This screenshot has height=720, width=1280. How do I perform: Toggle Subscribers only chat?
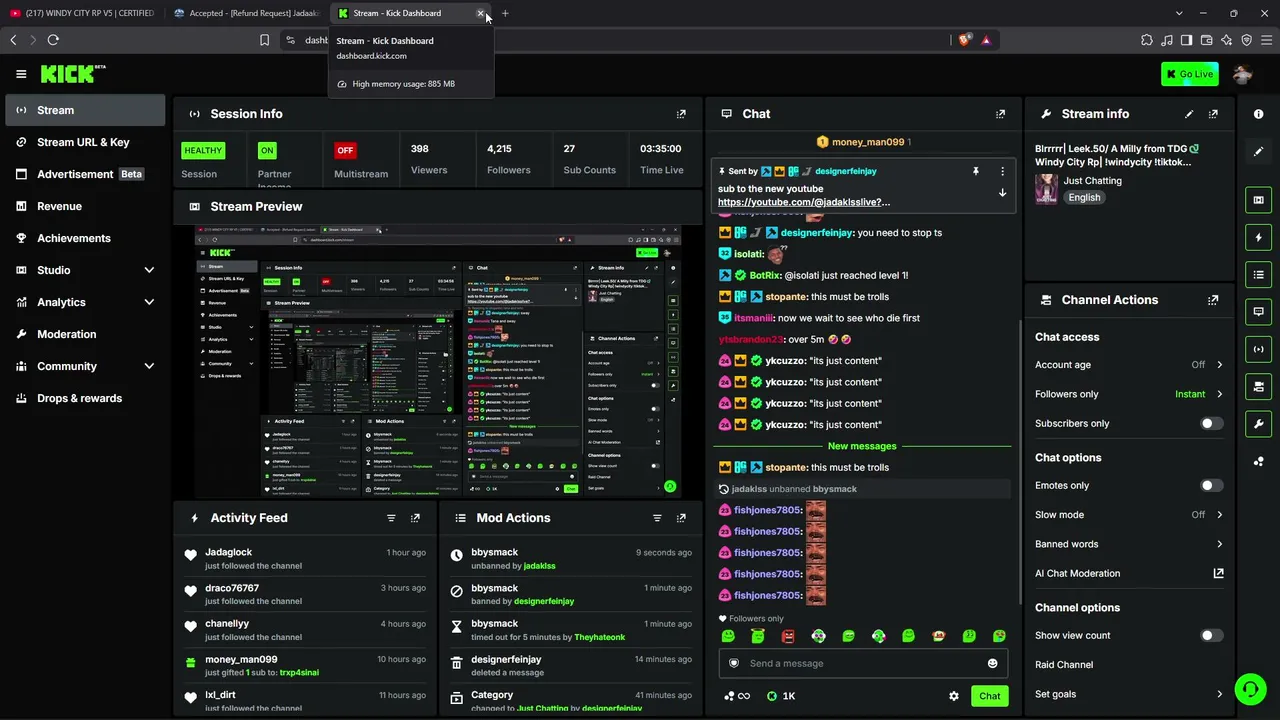coord(1211,423)
